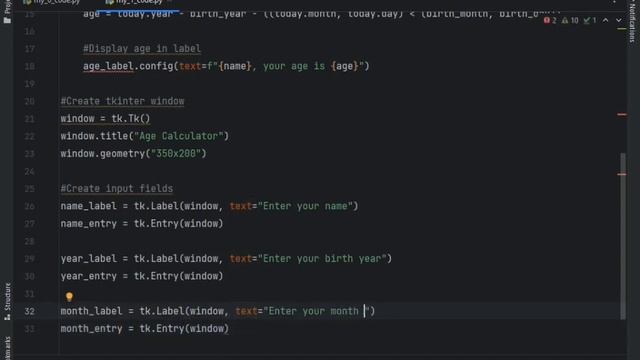Click the green checkmark typo indicator showing 1

(590, 20)
